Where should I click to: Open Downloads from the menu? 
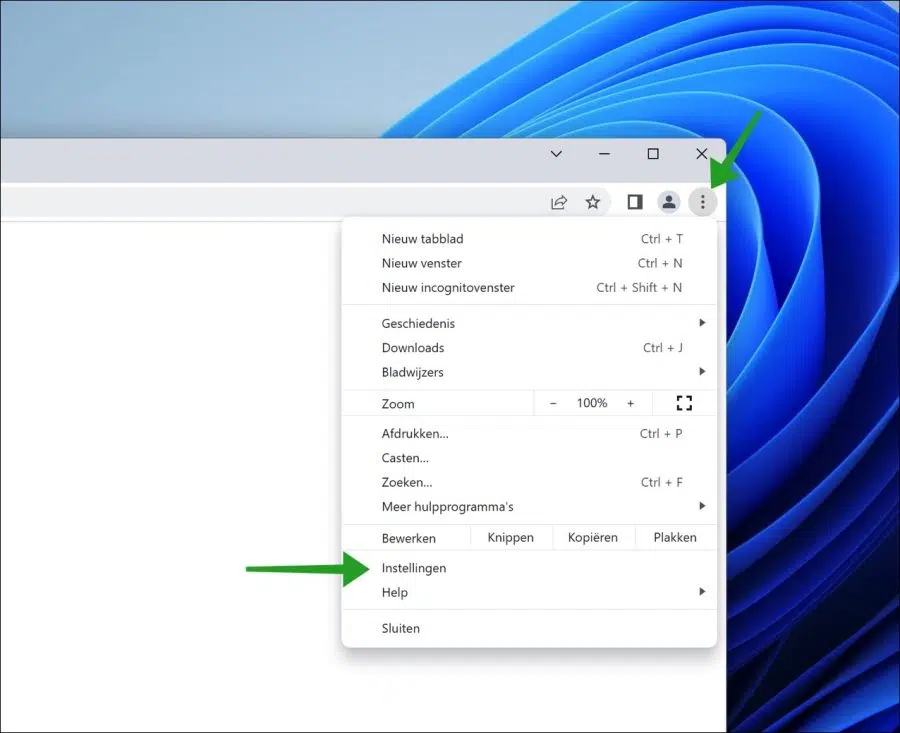(529, 348)
